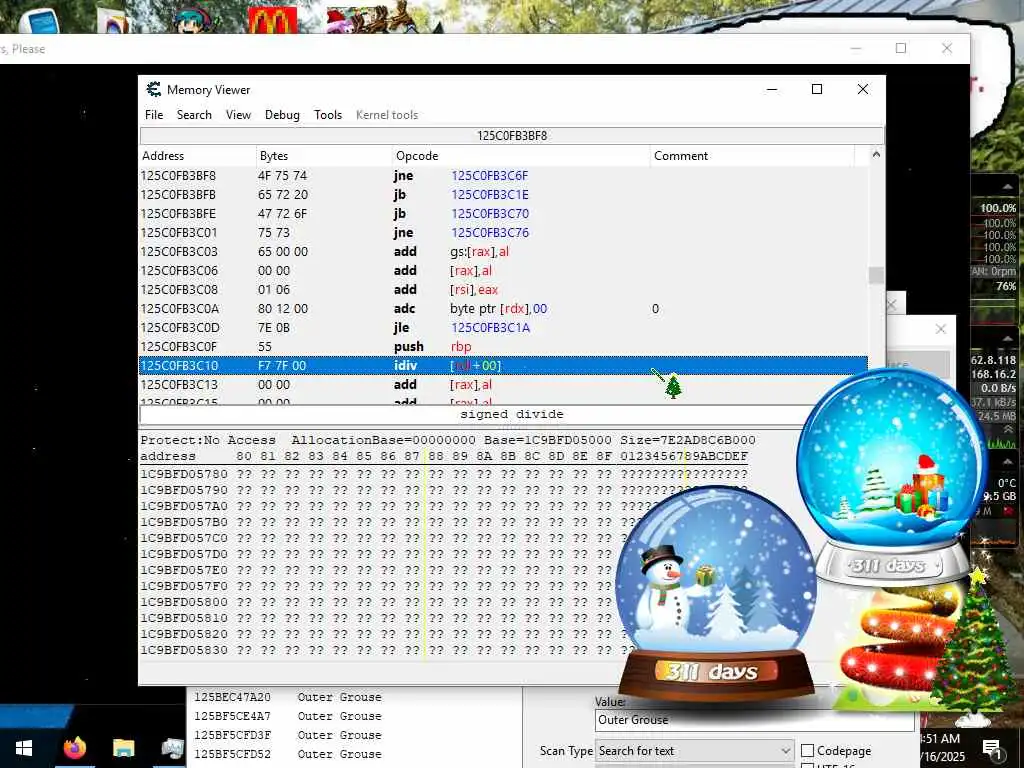Open the Scan Type dropdown
Screen dimensions: 1024x768
tap(694, 751)
